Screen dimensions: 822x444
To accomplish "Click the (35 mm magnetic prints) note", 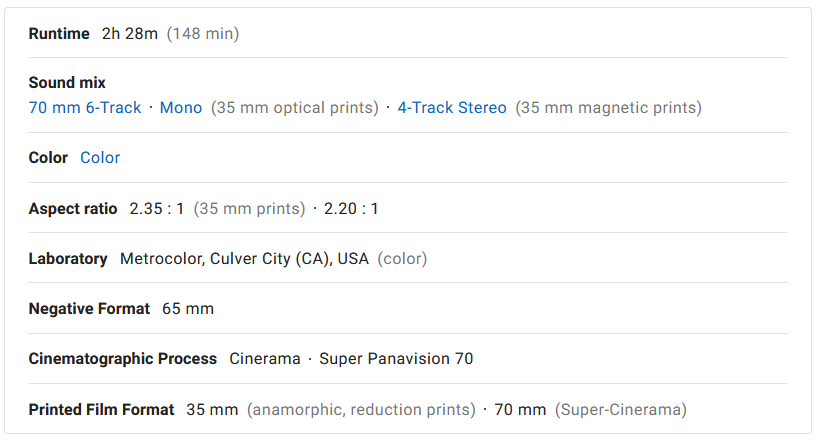I will pos(609,107).
